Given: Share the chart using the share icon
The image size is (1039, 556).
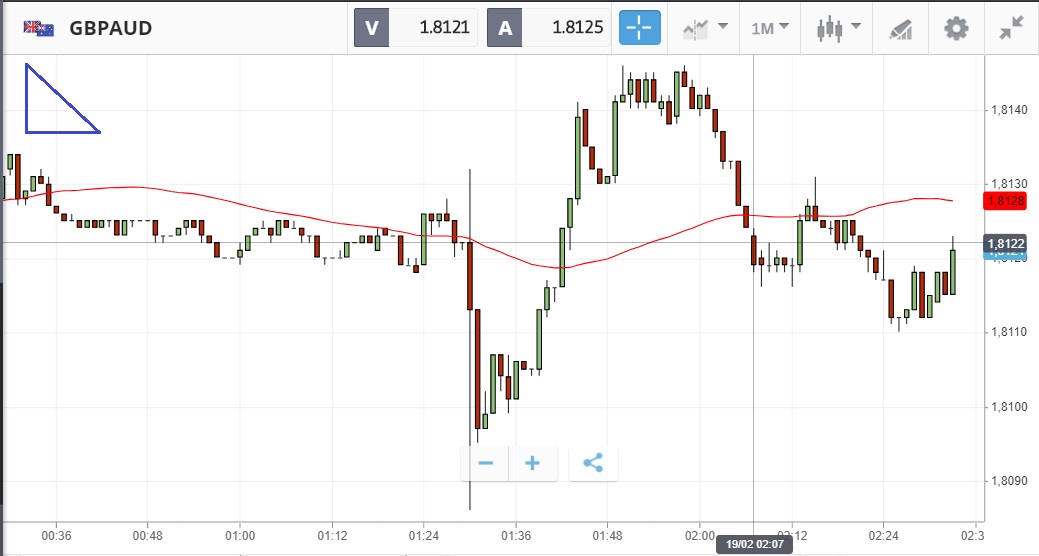Looking at the screenshot, I should 593,463.
